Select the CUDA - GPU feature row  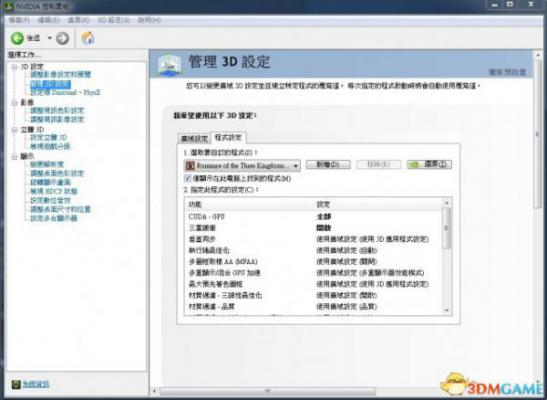(x=313, y=217)
